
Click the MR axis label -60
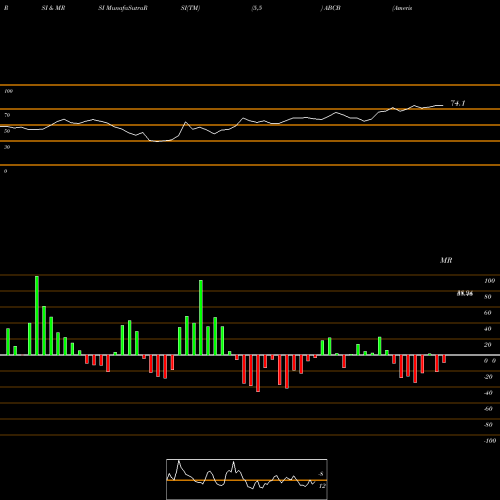(488, 409)
